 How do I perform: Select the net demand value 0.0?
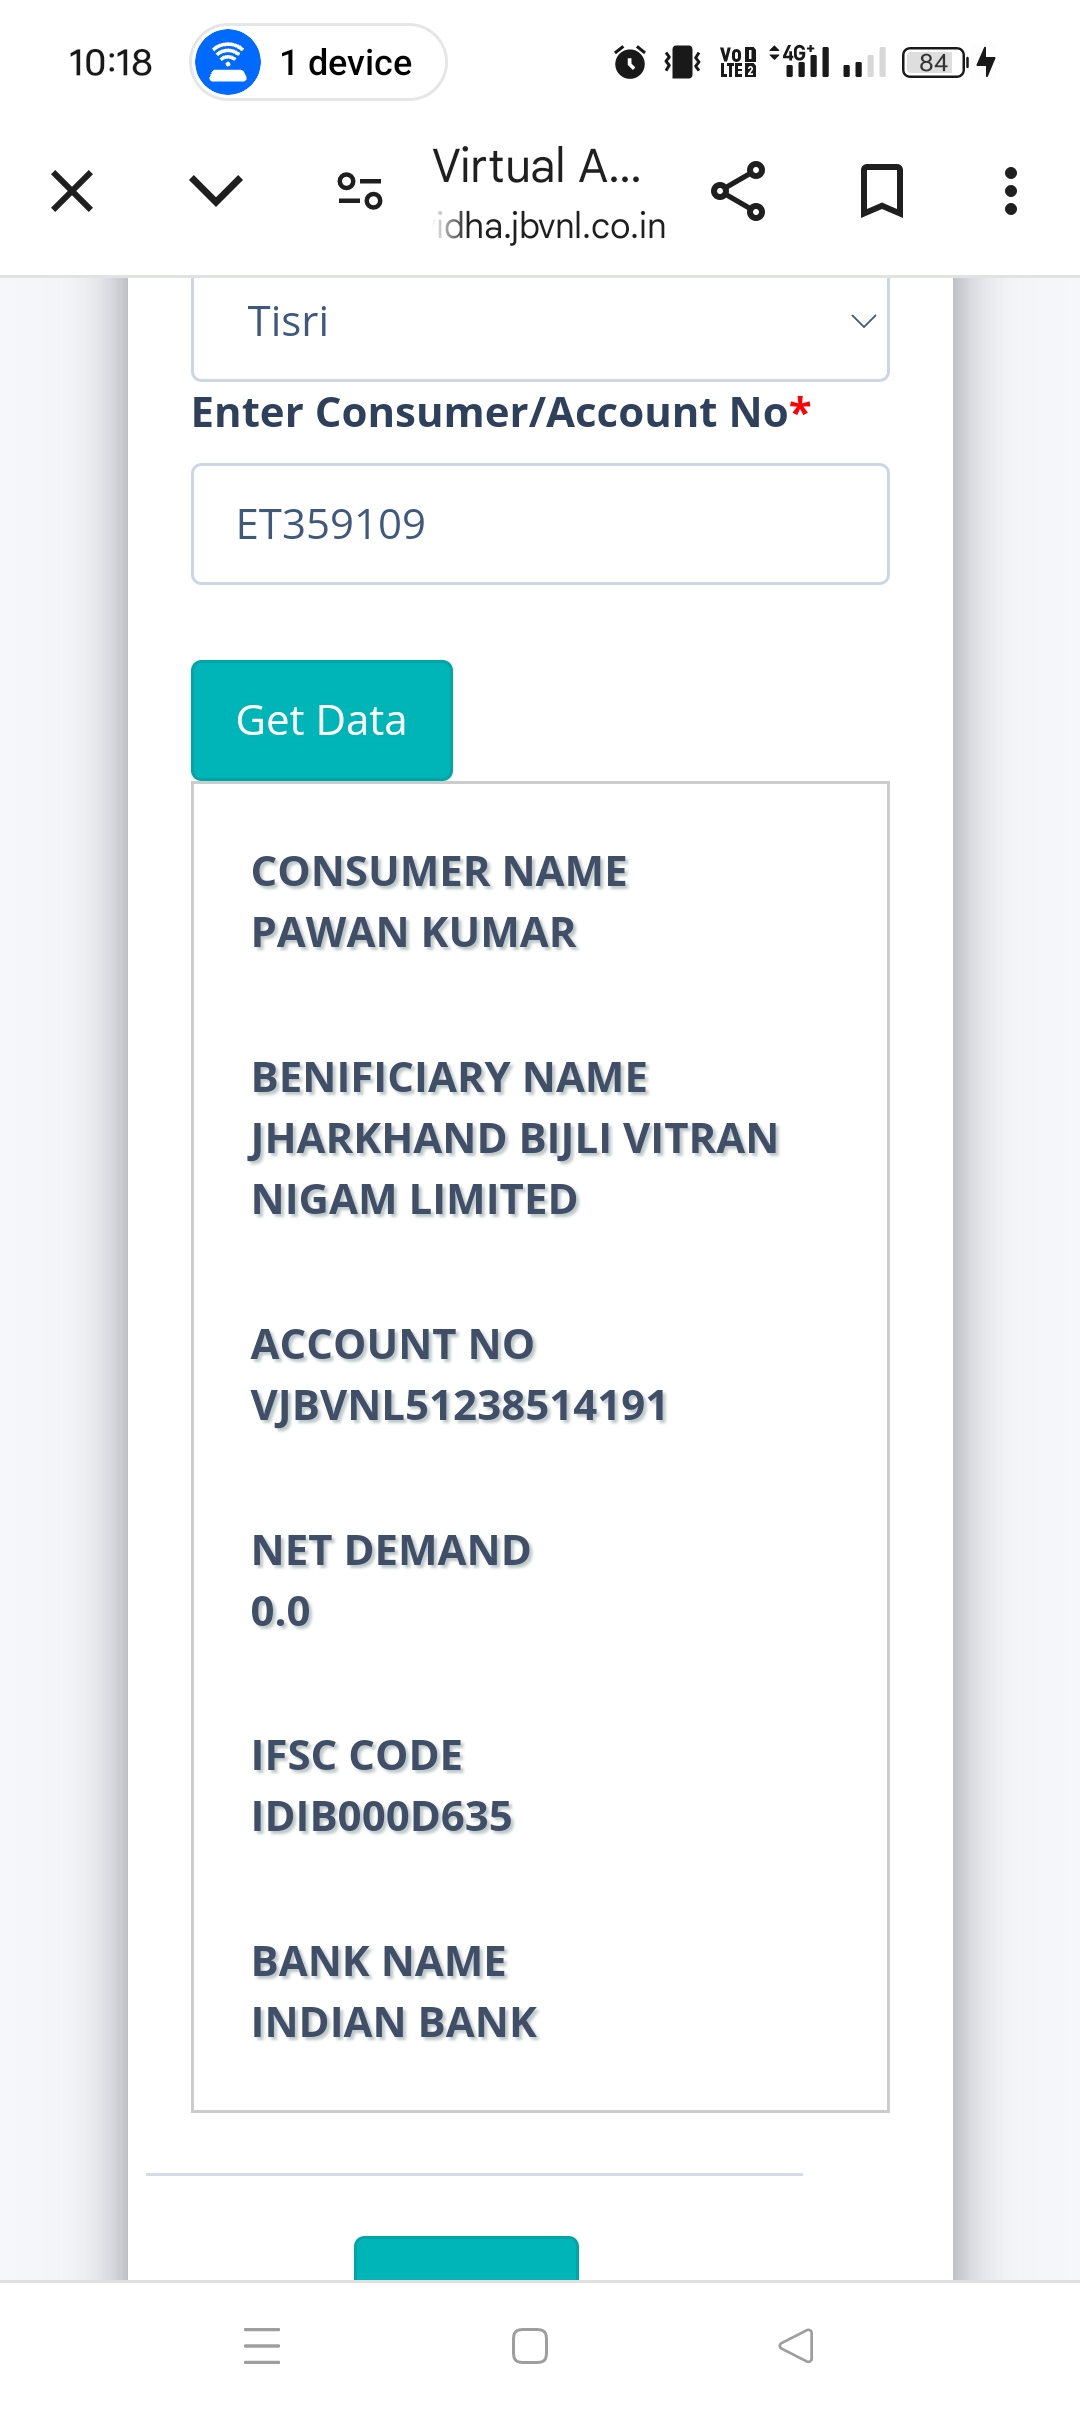281,1612
